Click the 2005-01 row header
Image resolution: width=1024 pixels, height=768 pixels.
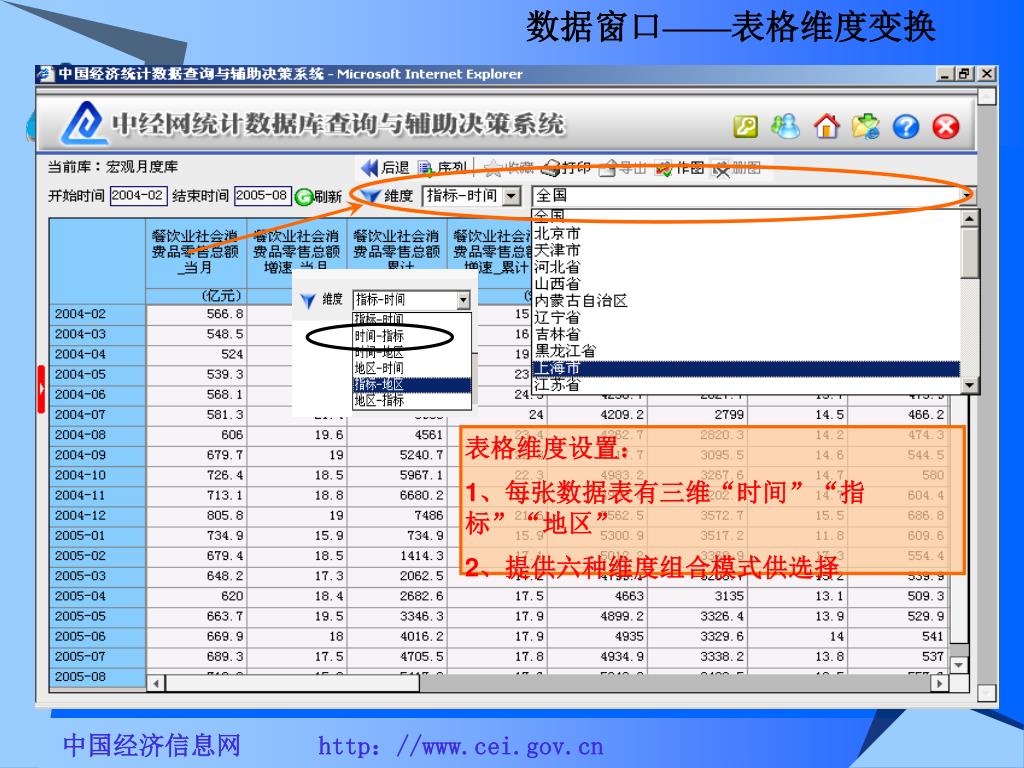(97, 536)
